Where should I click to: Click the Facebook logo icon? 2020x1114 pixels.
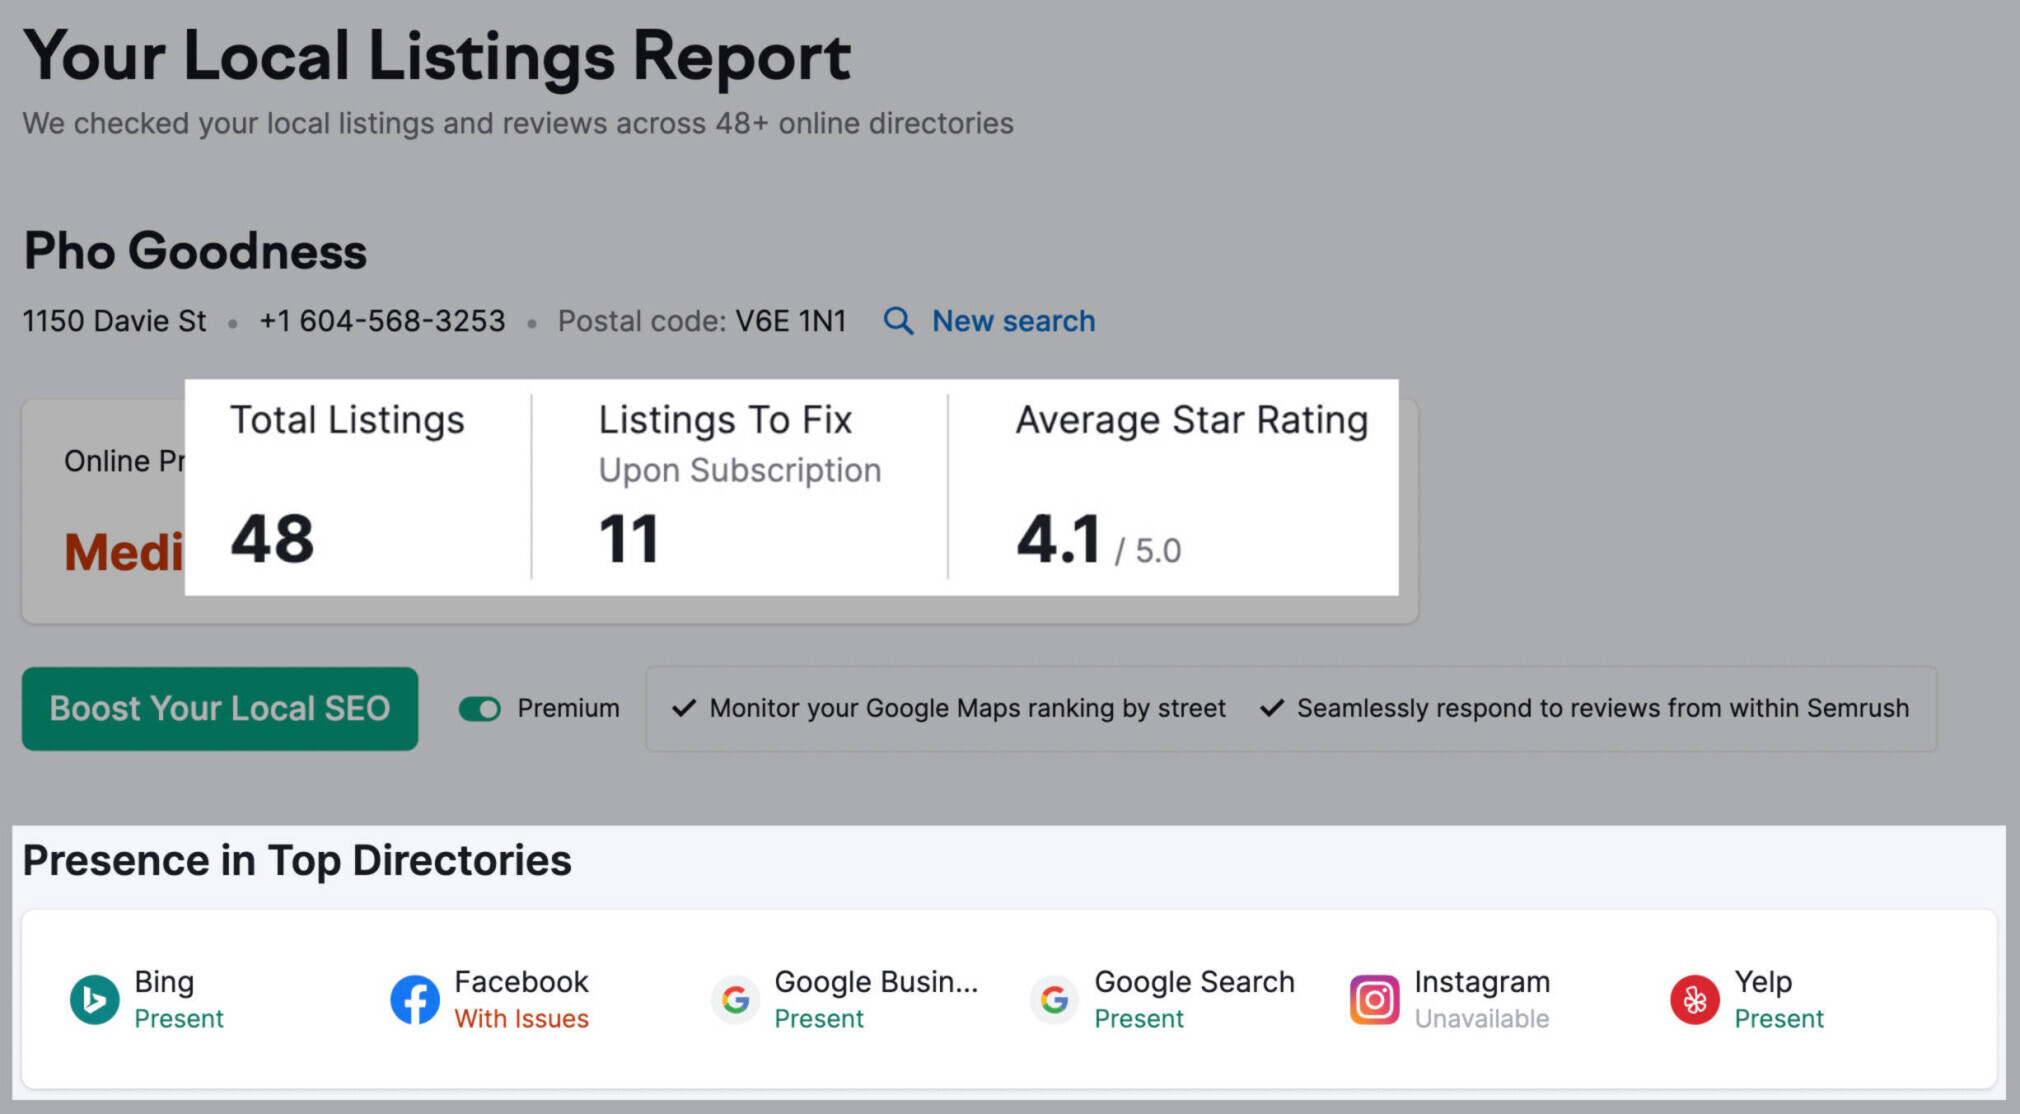(415, 999)
